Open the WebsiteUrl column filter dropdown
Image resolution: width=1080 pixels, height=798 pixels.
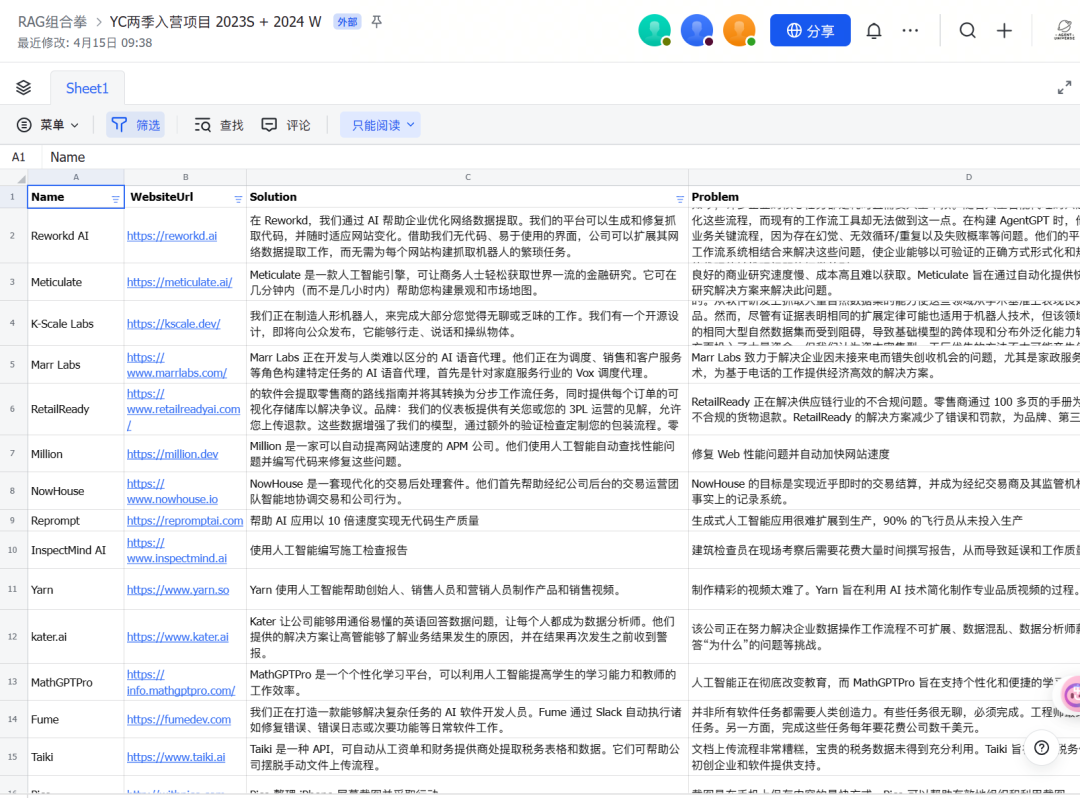[238, 199]
